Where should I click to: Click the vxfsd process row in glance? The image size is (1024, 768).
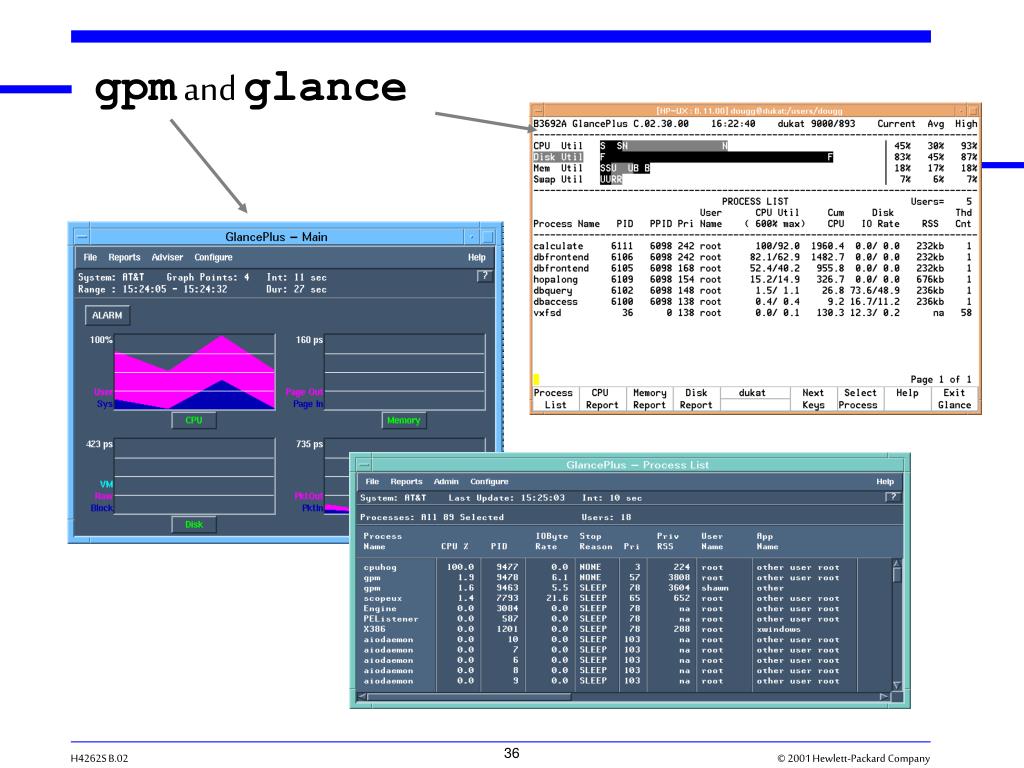point(752,313)
